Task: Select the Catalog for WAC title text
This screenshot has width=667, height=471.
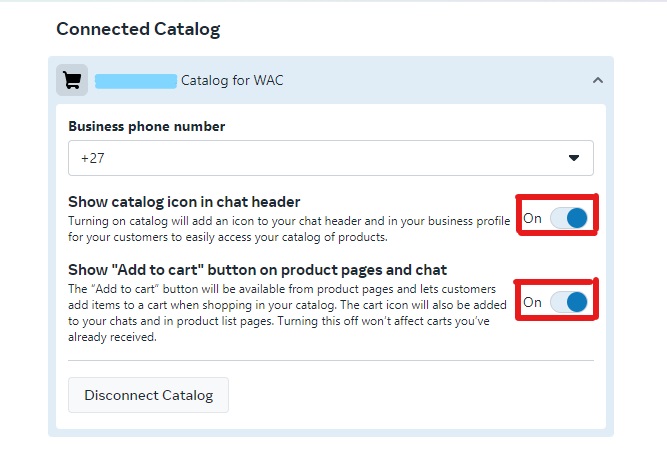Action: pyautogui.click(x=232, y=80)
